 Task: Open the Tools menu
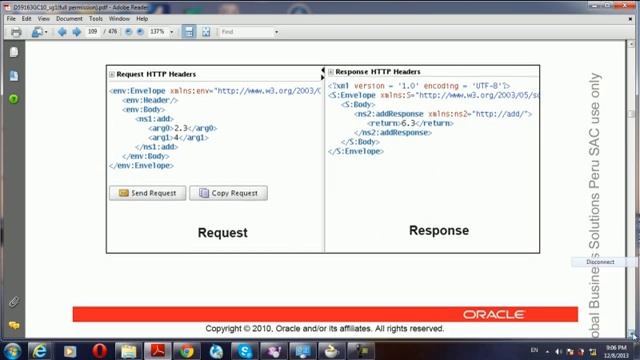point(96,19)
